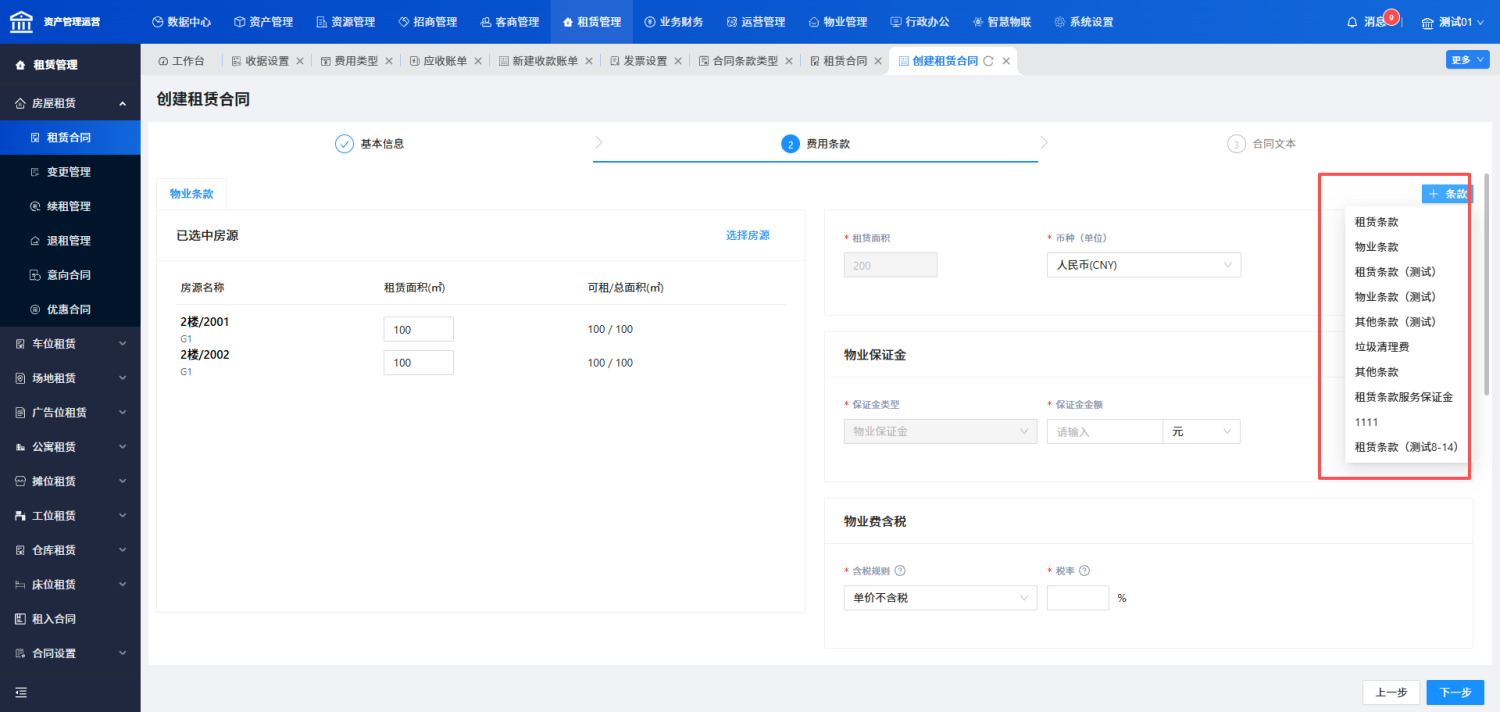Close the 发票设置 tab

678,61
